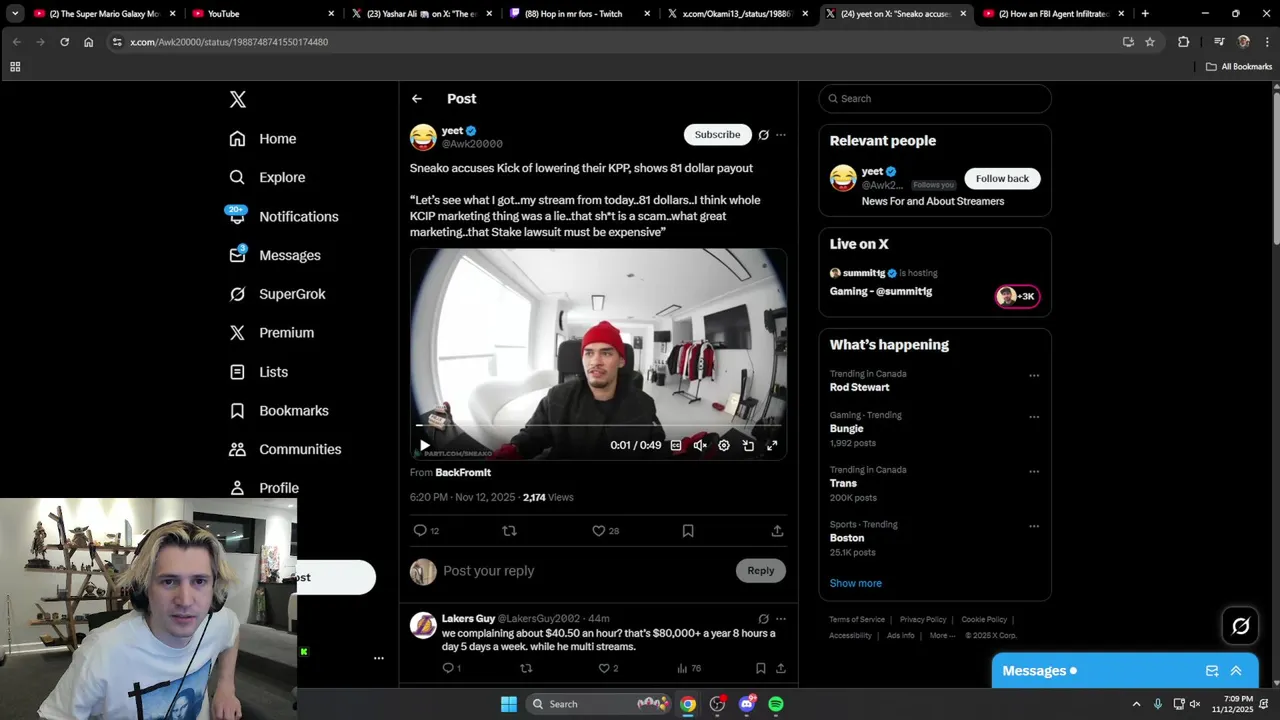The image size is (1280, 720).
Task: Toggle picture-in-picture on video
Action: [748, 446]
